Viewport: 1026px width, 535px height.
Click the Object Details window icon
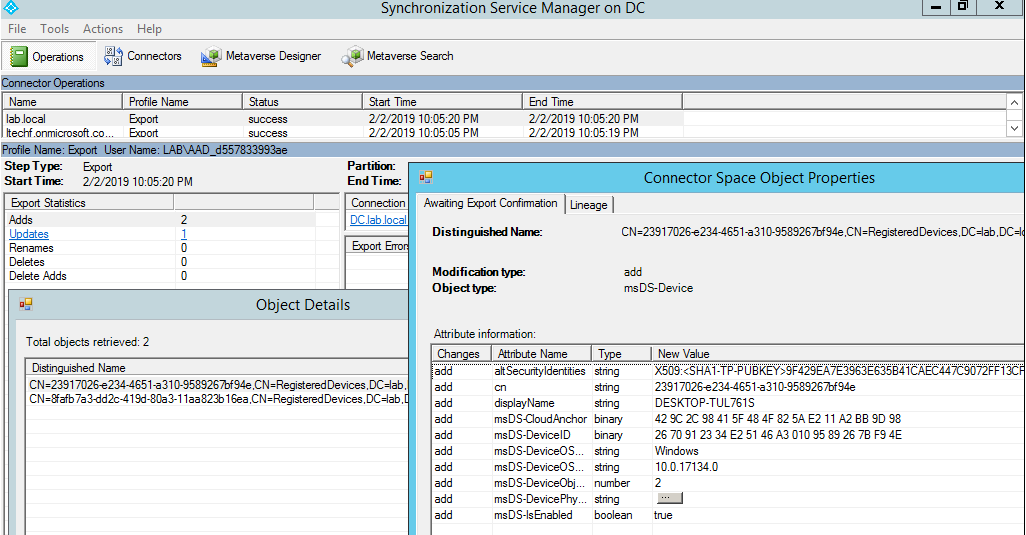click(26, 304)
